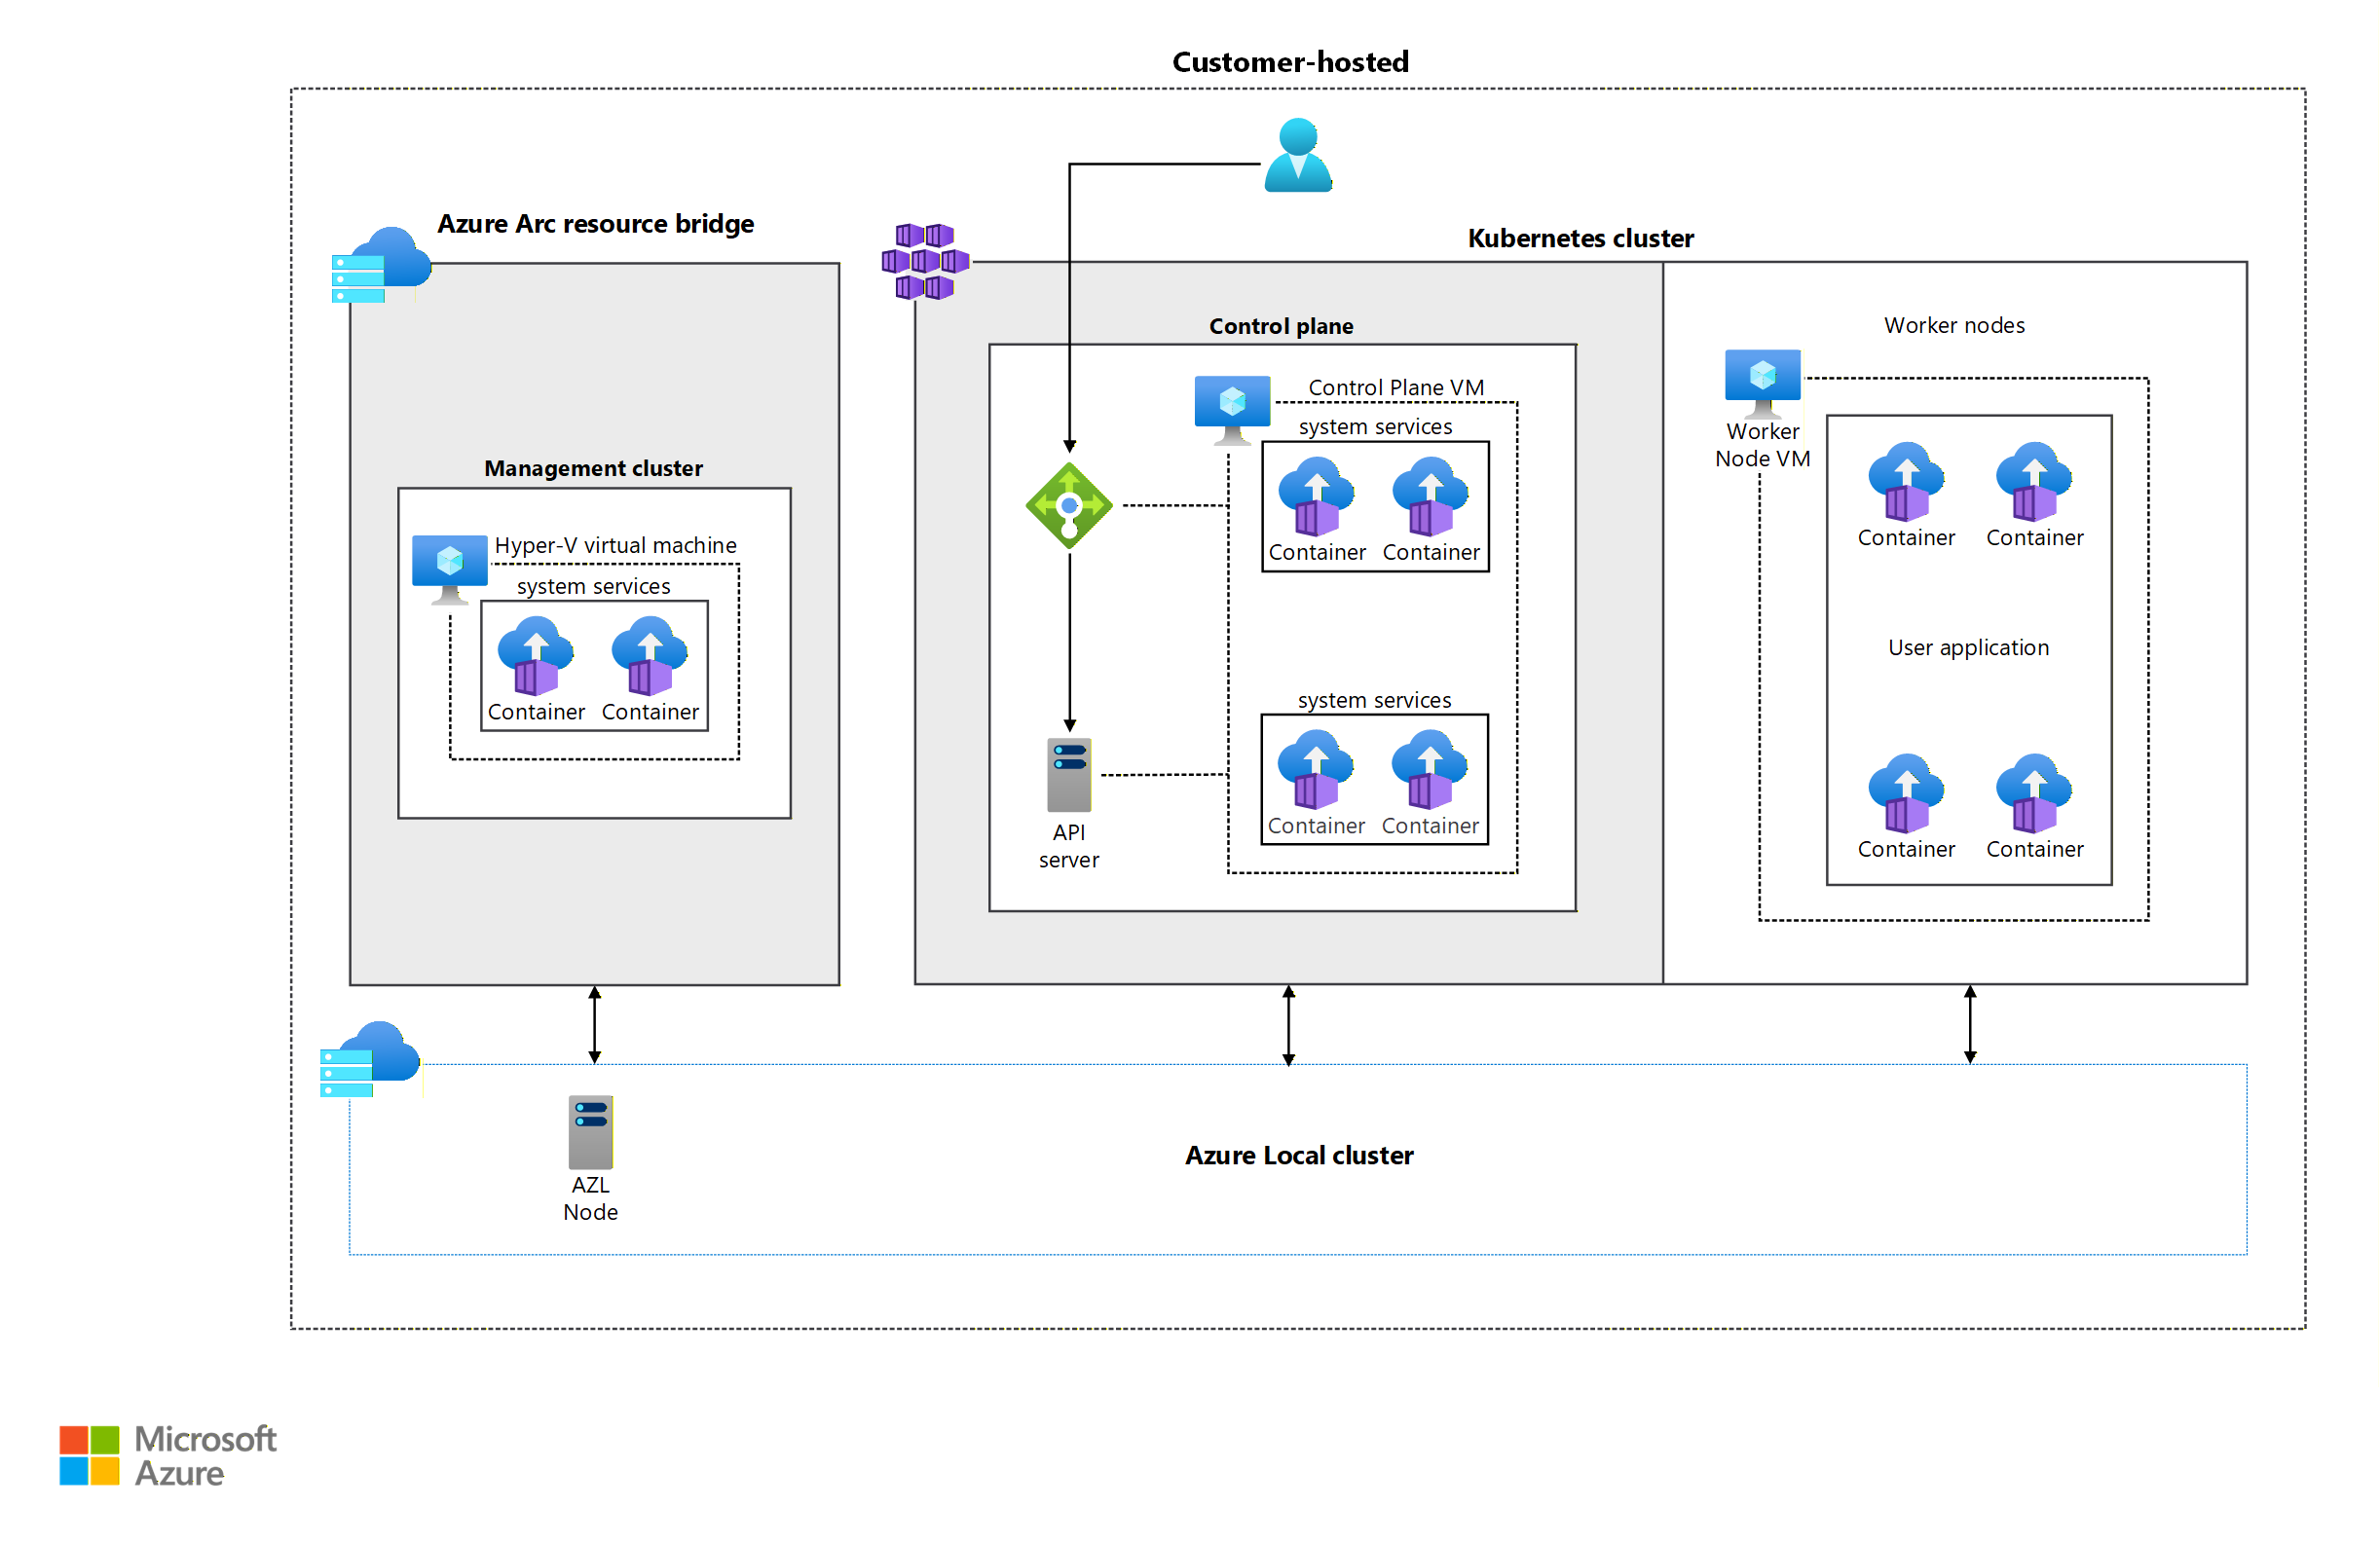Select the API server icon
Screen dimensions: 2380x1544
pos(1069,775)
